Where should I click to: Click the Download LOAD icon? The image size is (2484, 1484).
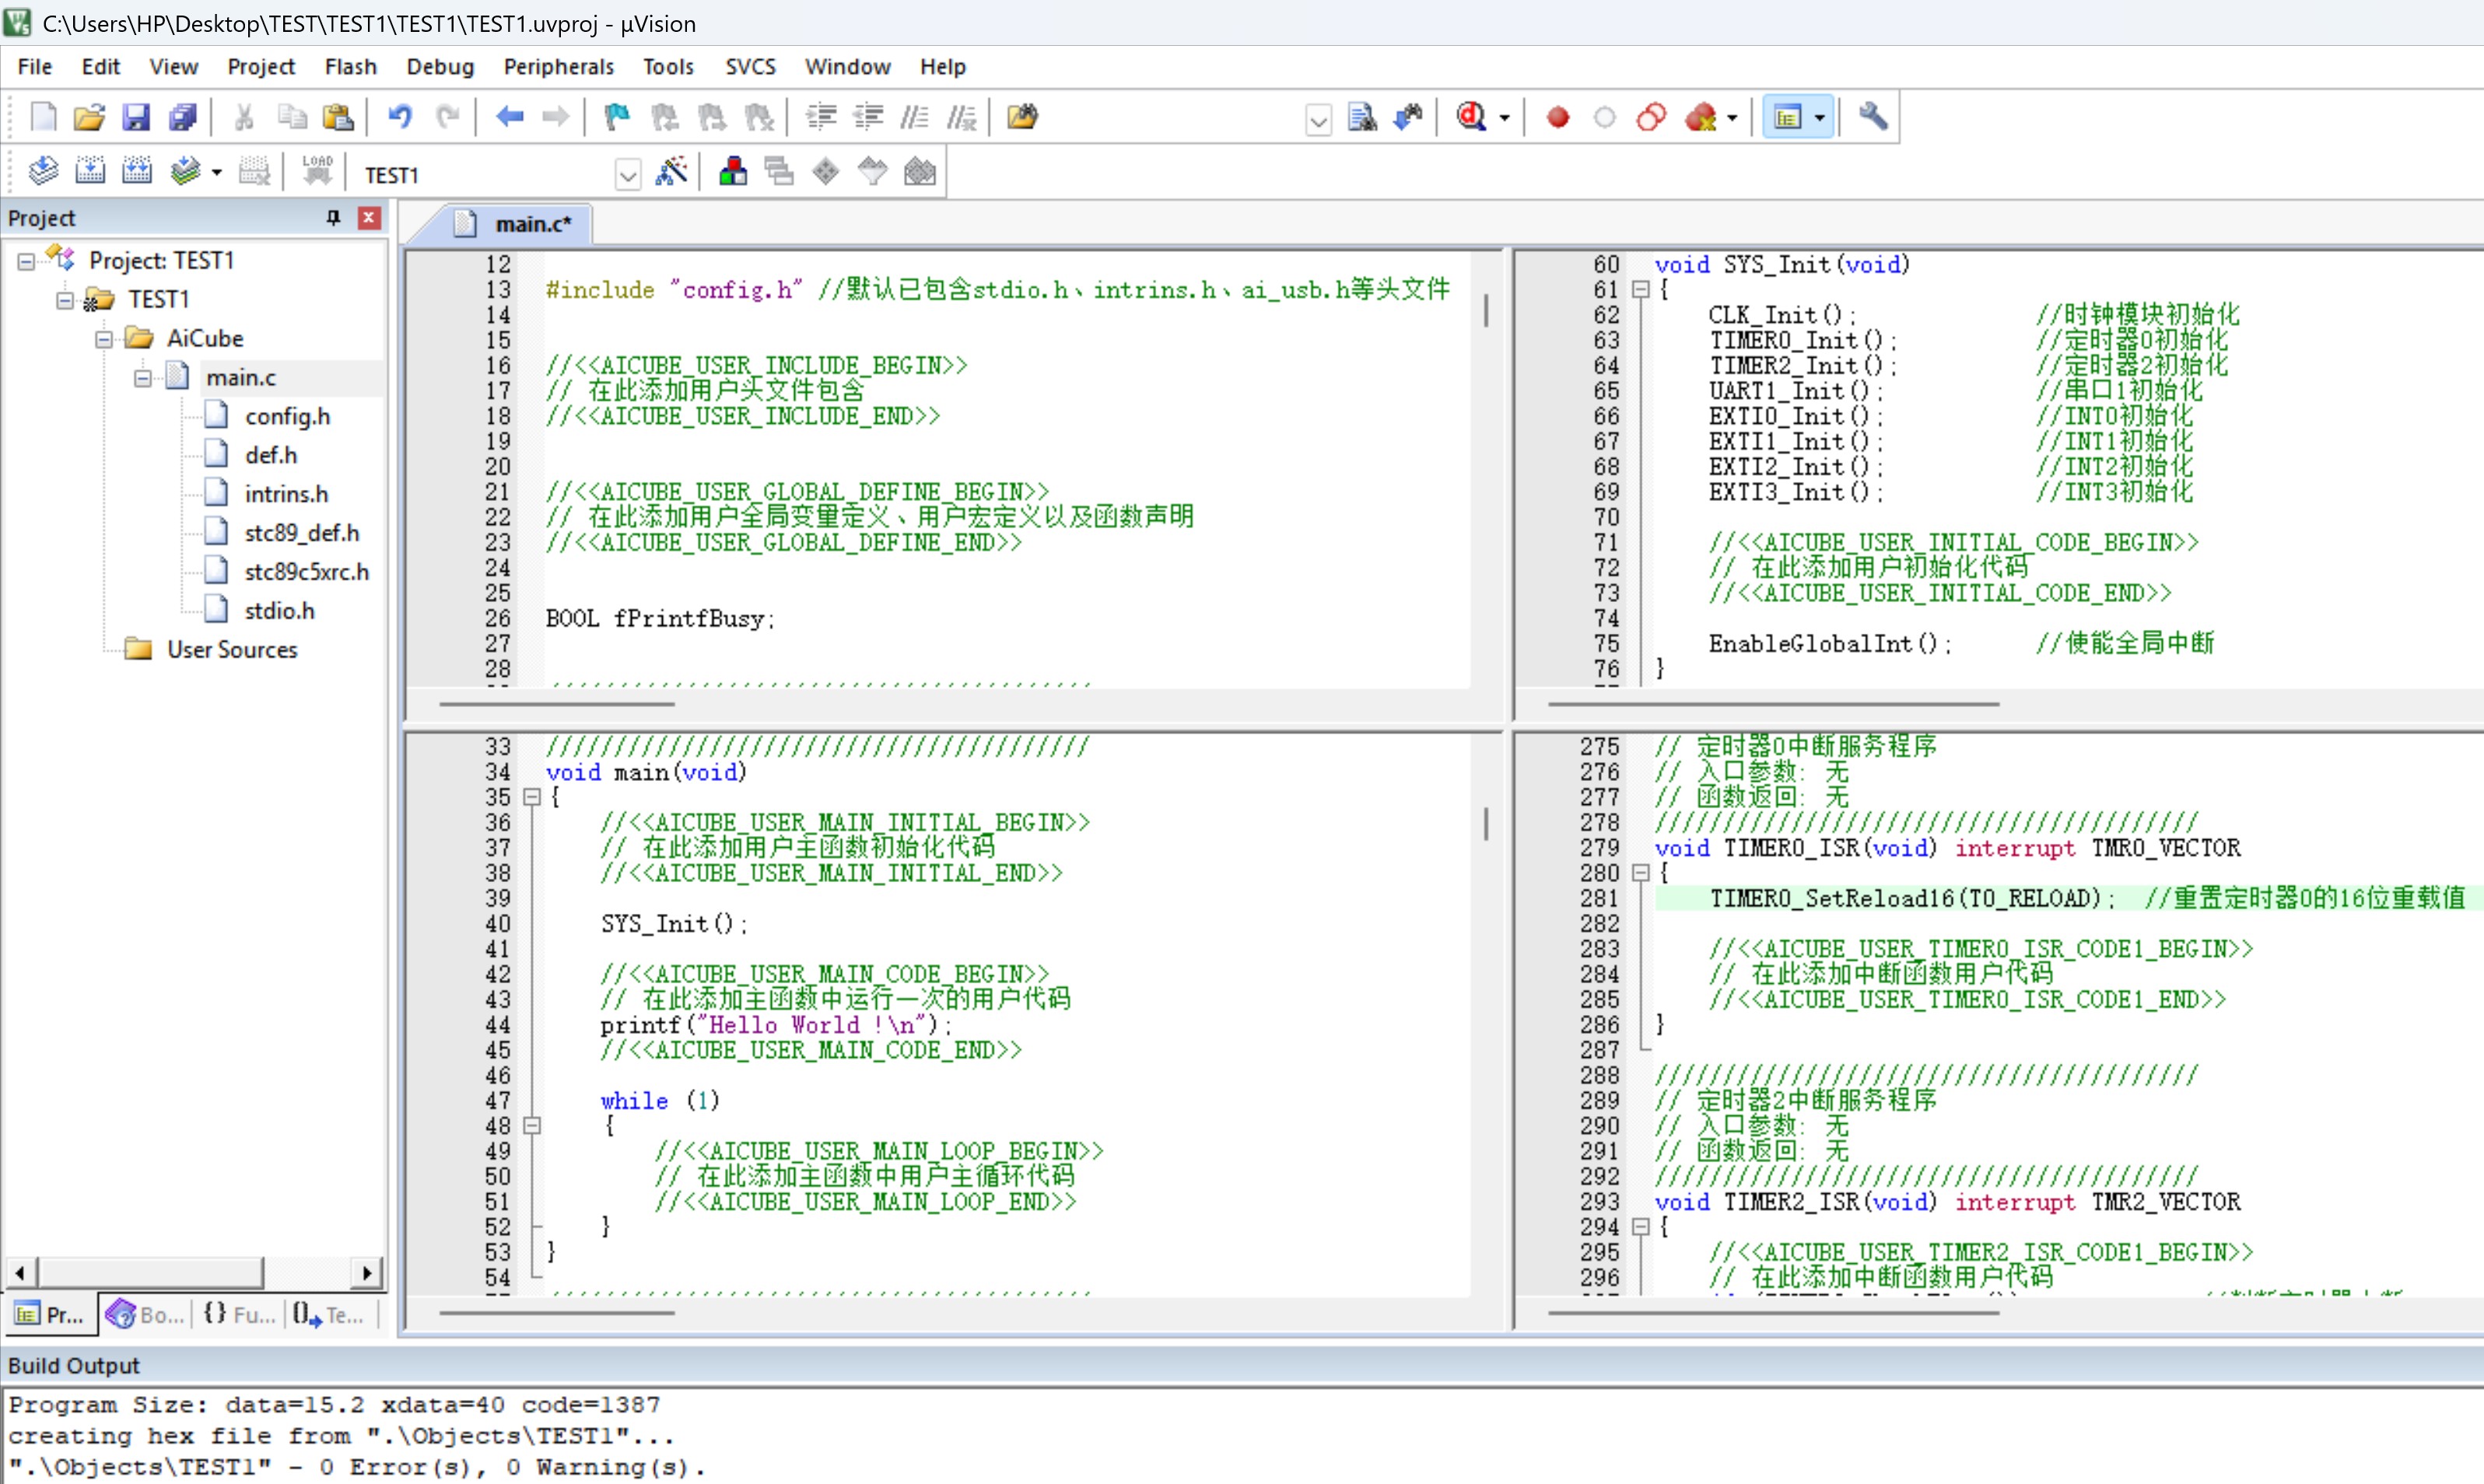click(x=317, y=172)
